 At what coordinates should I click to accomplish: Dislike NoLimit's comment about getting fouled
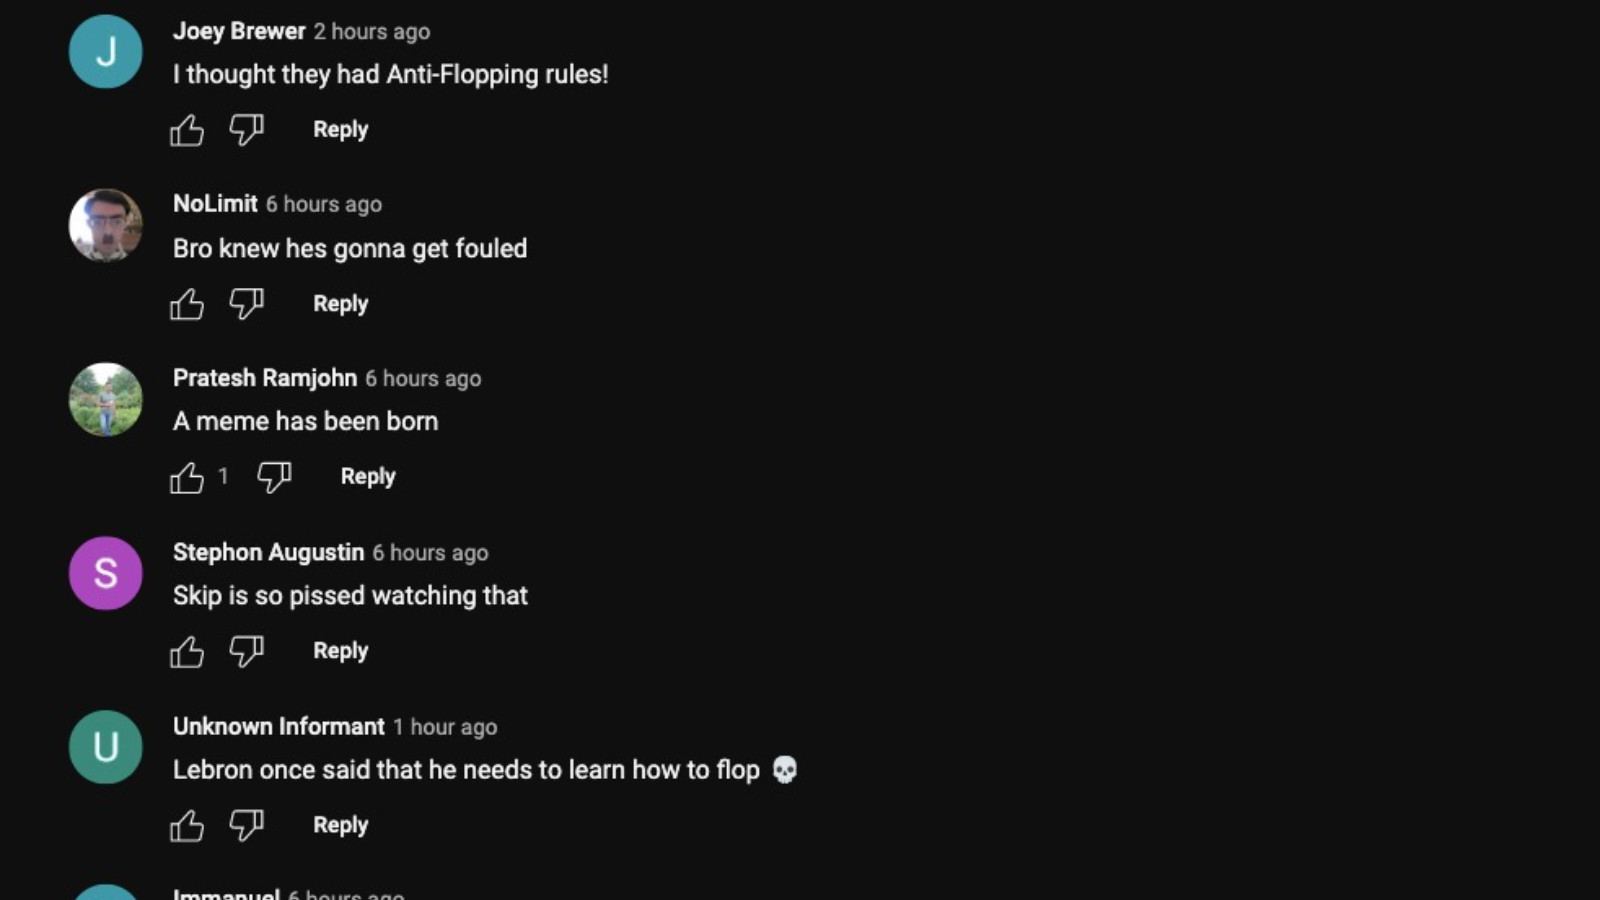coord(246,304)
